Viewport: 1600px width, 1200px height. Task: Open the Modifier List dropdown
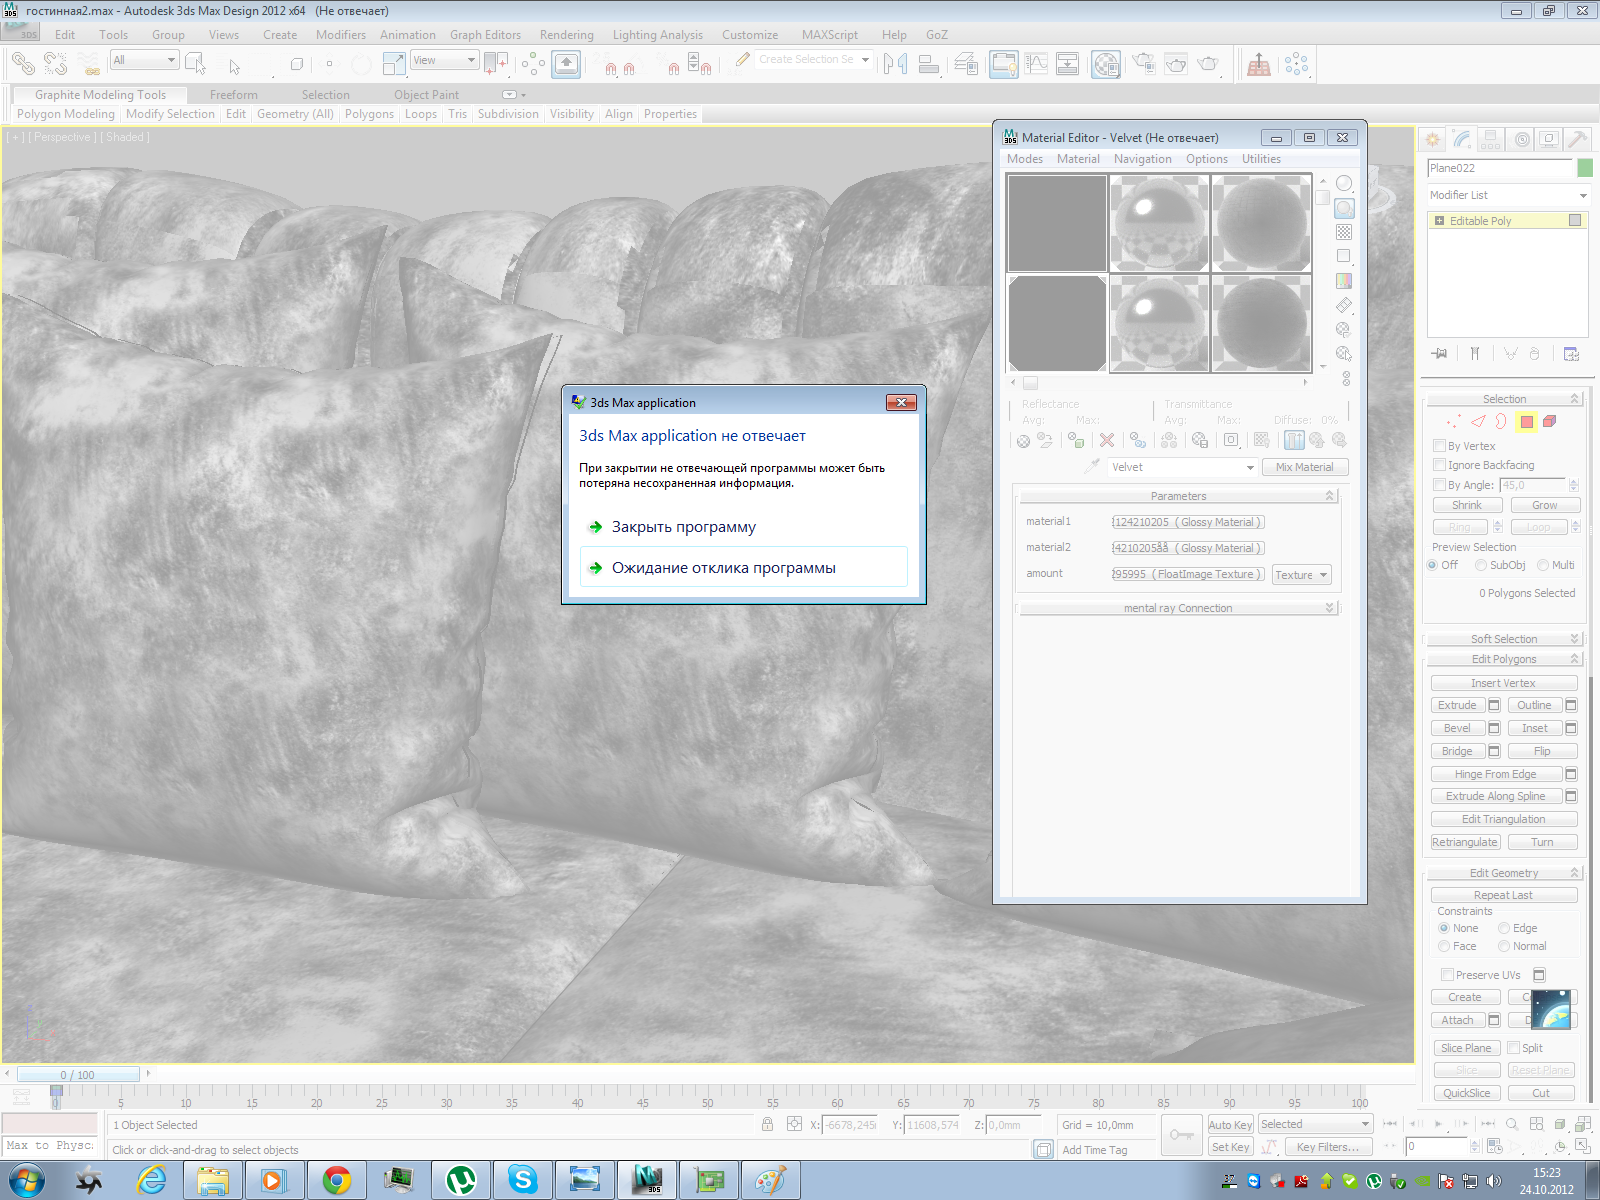point(1508,195)
